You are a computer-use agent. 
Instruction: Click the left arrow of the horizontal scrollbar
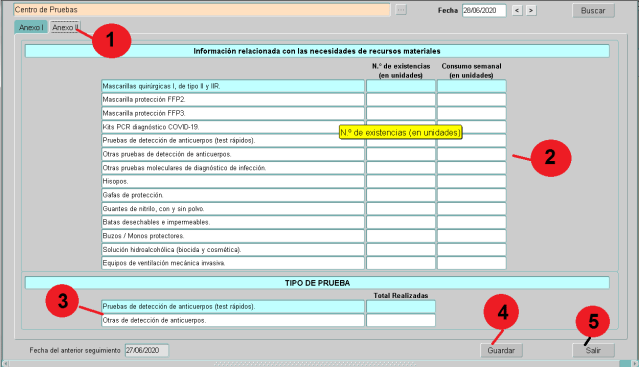click(x=5, y=364)
